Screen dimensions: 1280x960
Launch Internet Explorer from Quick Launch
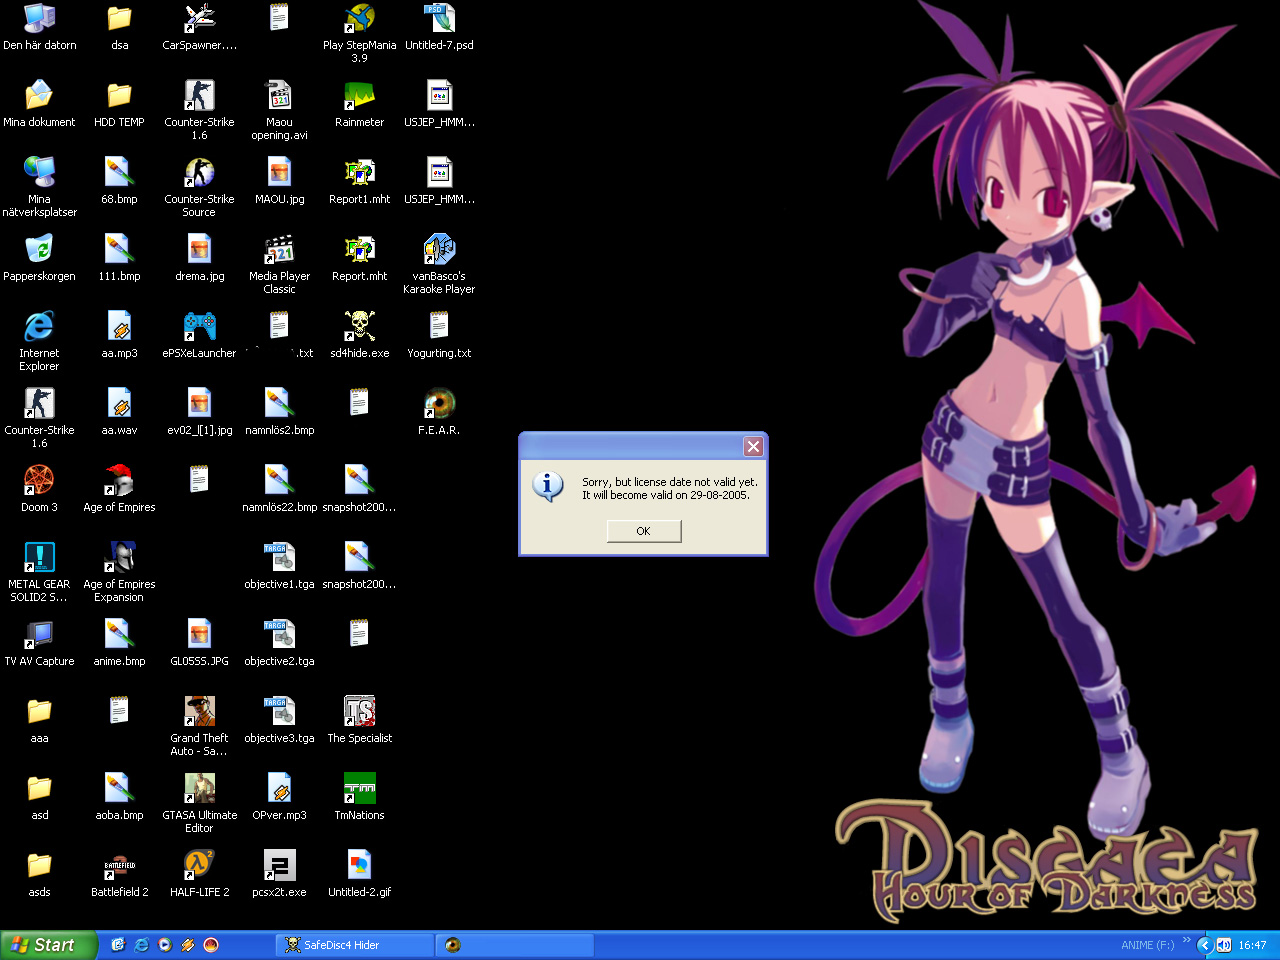point(141,945)
